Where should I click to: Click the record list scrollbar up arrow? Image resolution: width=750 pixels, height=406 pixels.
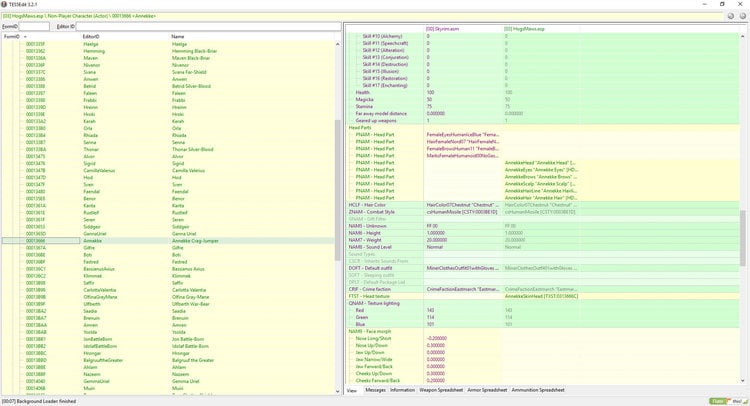(x=338, y=44)
